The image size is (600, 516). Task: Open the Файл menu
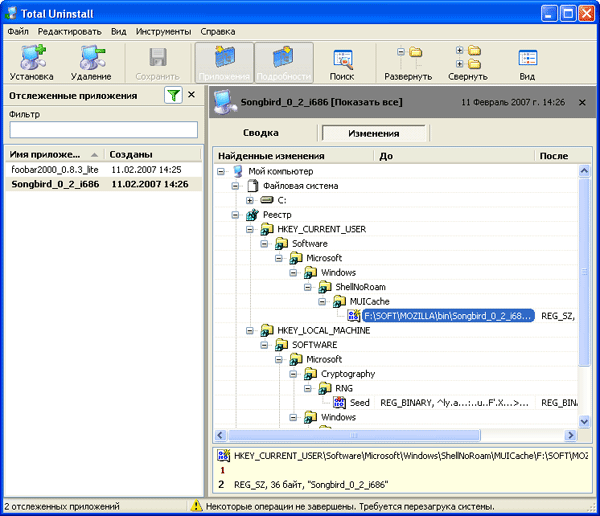(18, 31)
